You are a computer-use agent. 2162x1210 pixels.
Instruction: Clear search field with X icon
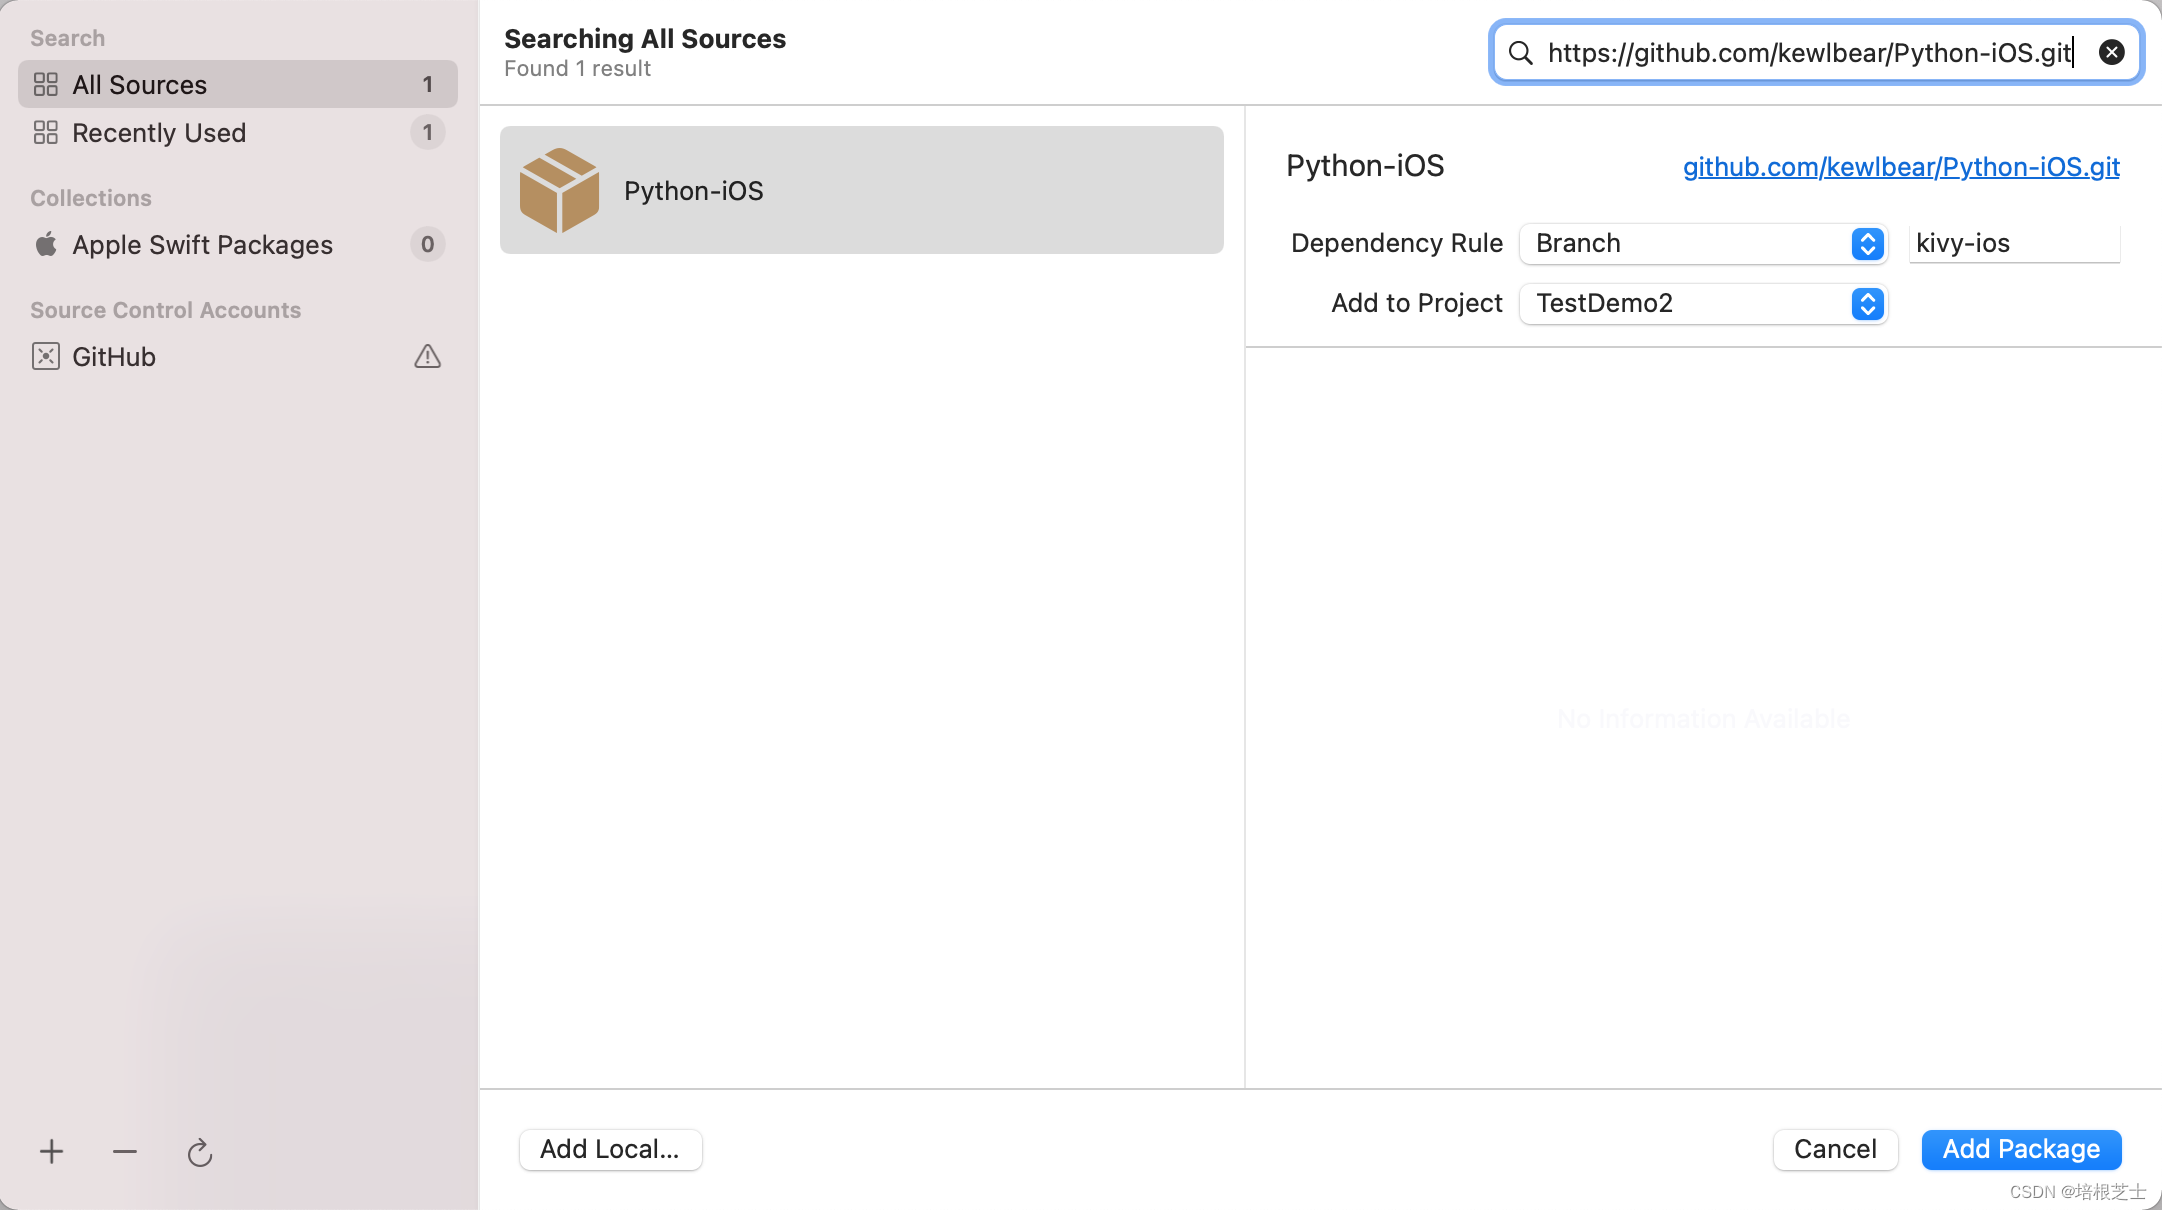2111,53
